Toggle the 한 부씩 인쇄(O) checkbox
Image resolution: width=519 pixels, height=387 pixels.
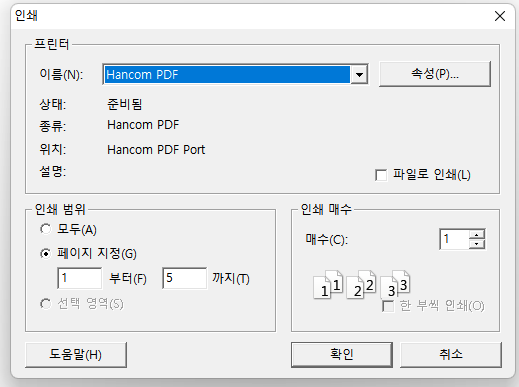click(388, 306)
